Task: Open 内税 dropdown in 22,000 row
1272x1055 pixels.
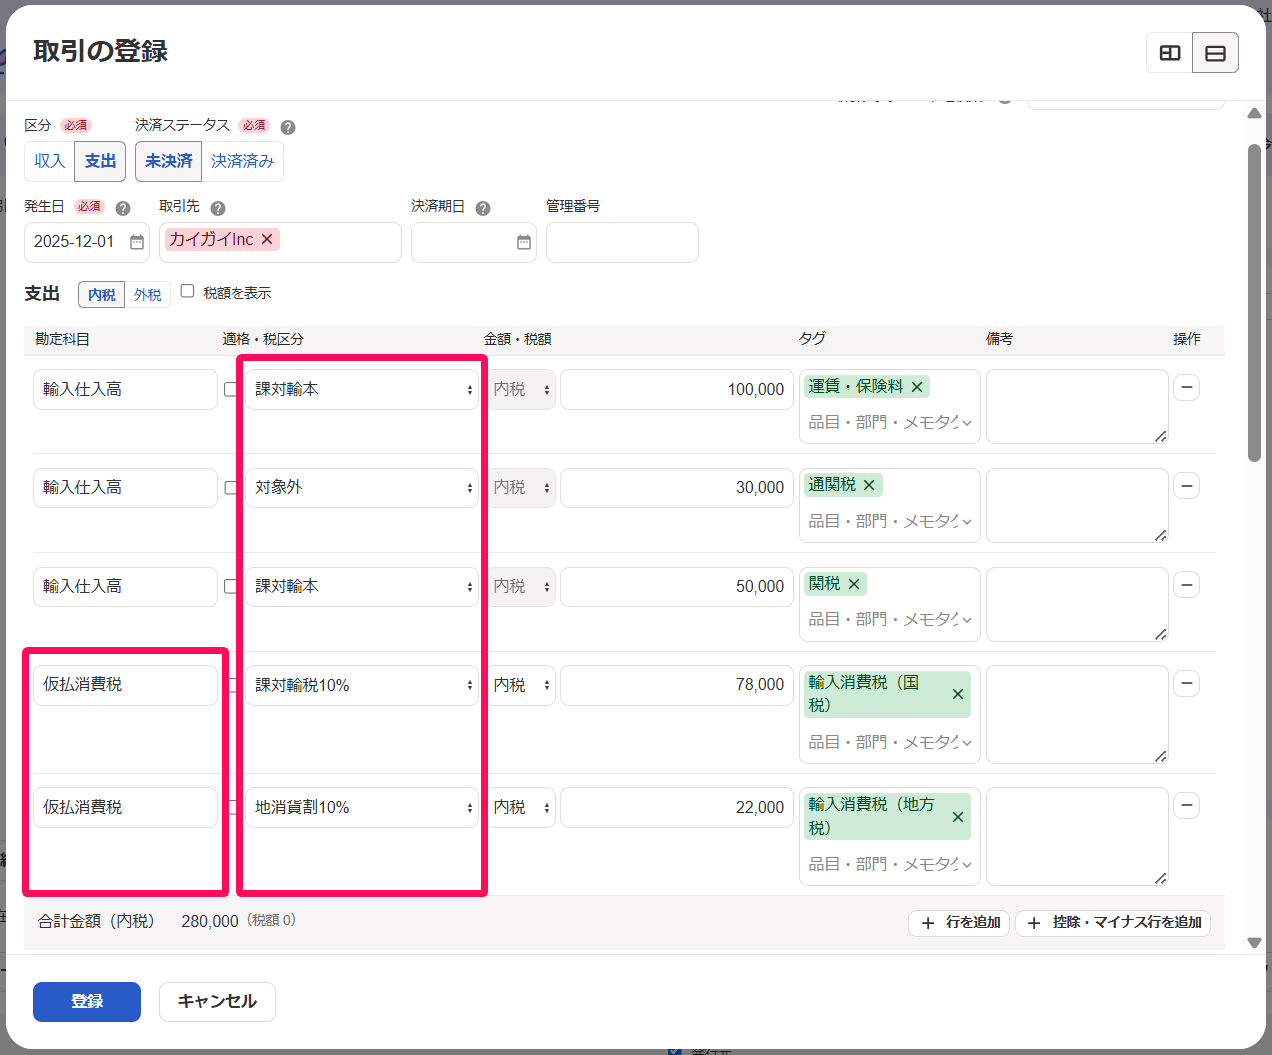Action: [522, 807]
